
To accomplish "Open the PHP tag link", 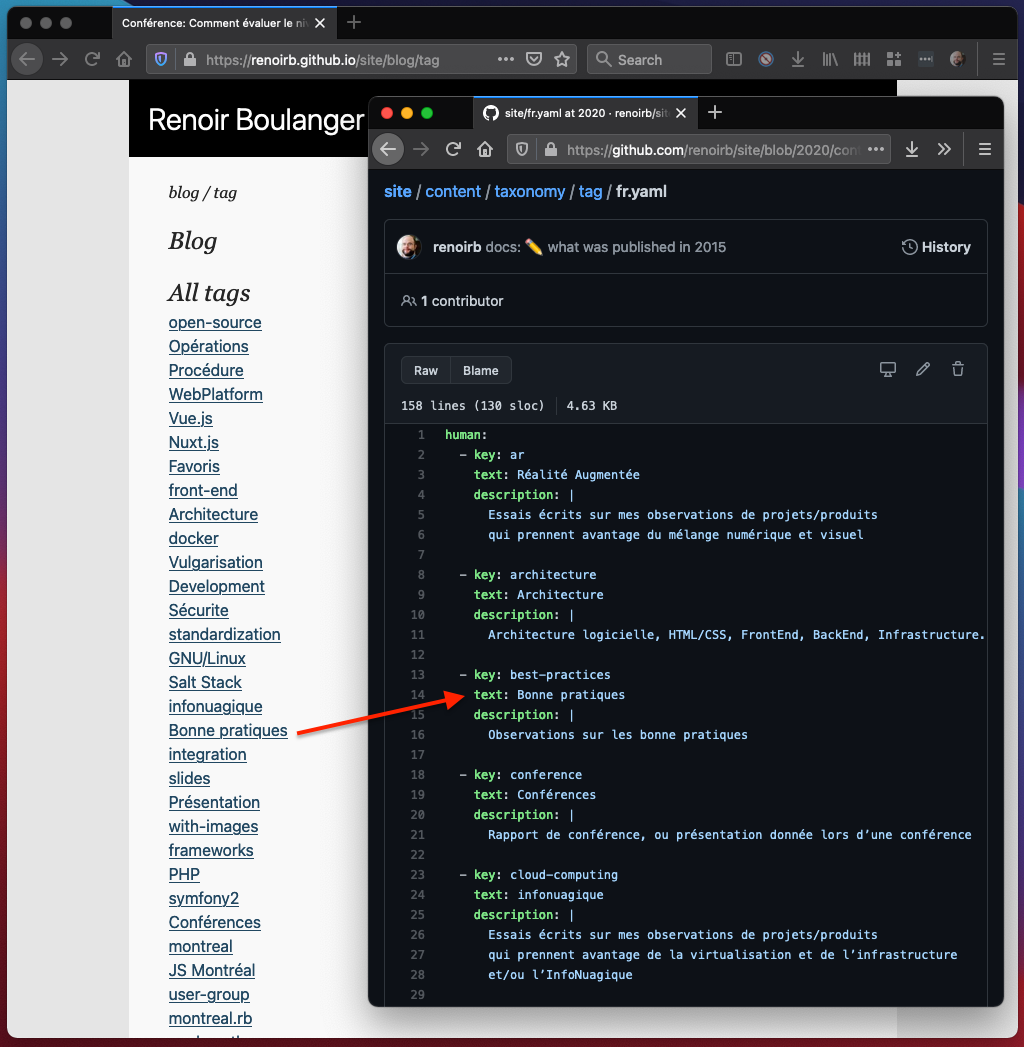I will coord(184,875).
